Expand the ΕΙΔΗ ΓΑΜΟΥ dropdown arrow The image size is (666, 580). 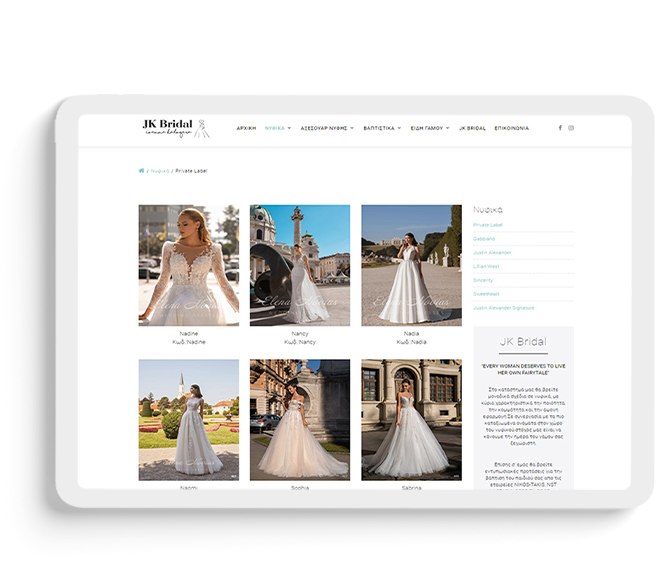click(x=447, y=128)
